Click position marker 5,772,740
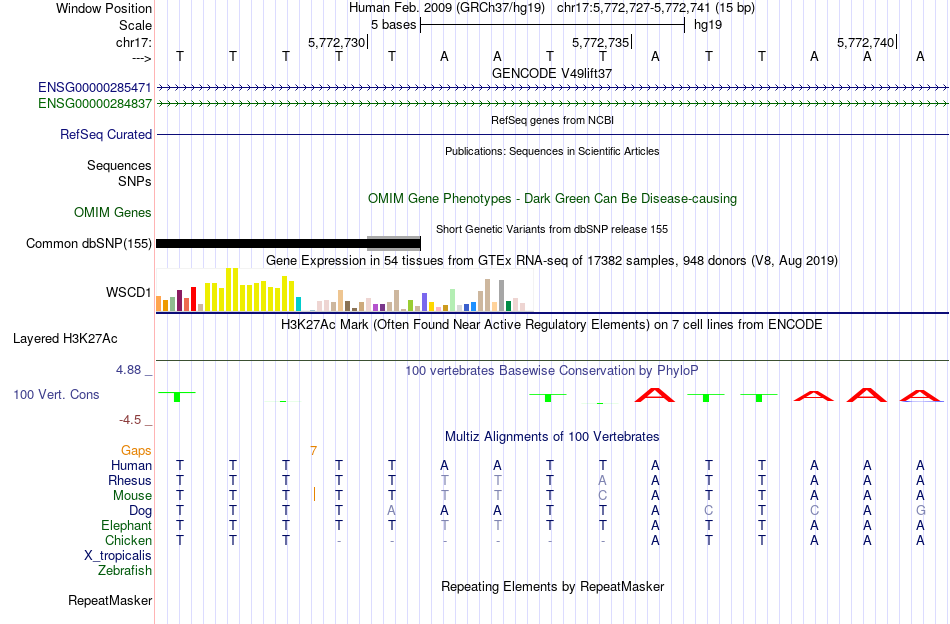 tap(865, 42)
